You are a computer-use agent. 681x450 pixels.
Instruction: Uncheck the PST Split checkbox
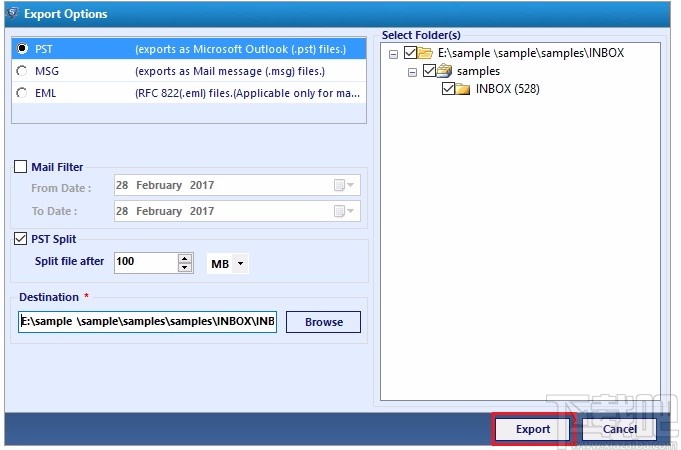(20, 238)
